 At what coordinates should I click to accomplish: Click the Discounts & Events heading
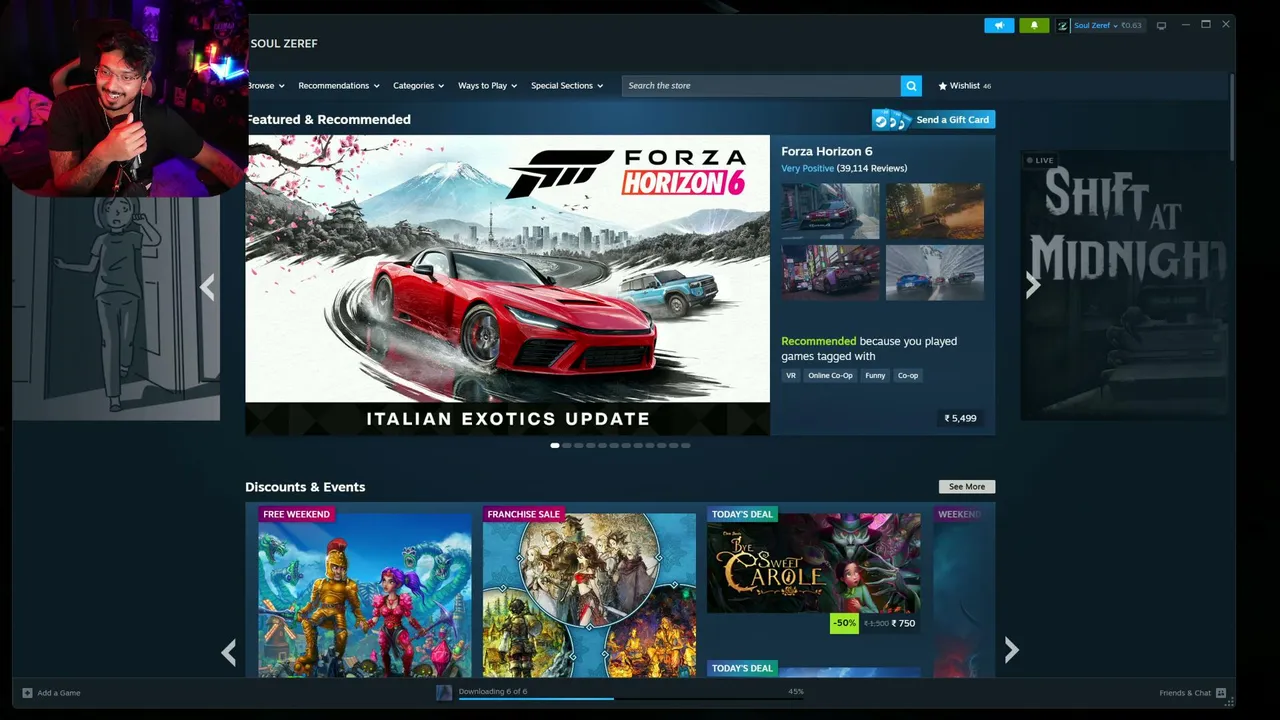click(x=305, y=487)
